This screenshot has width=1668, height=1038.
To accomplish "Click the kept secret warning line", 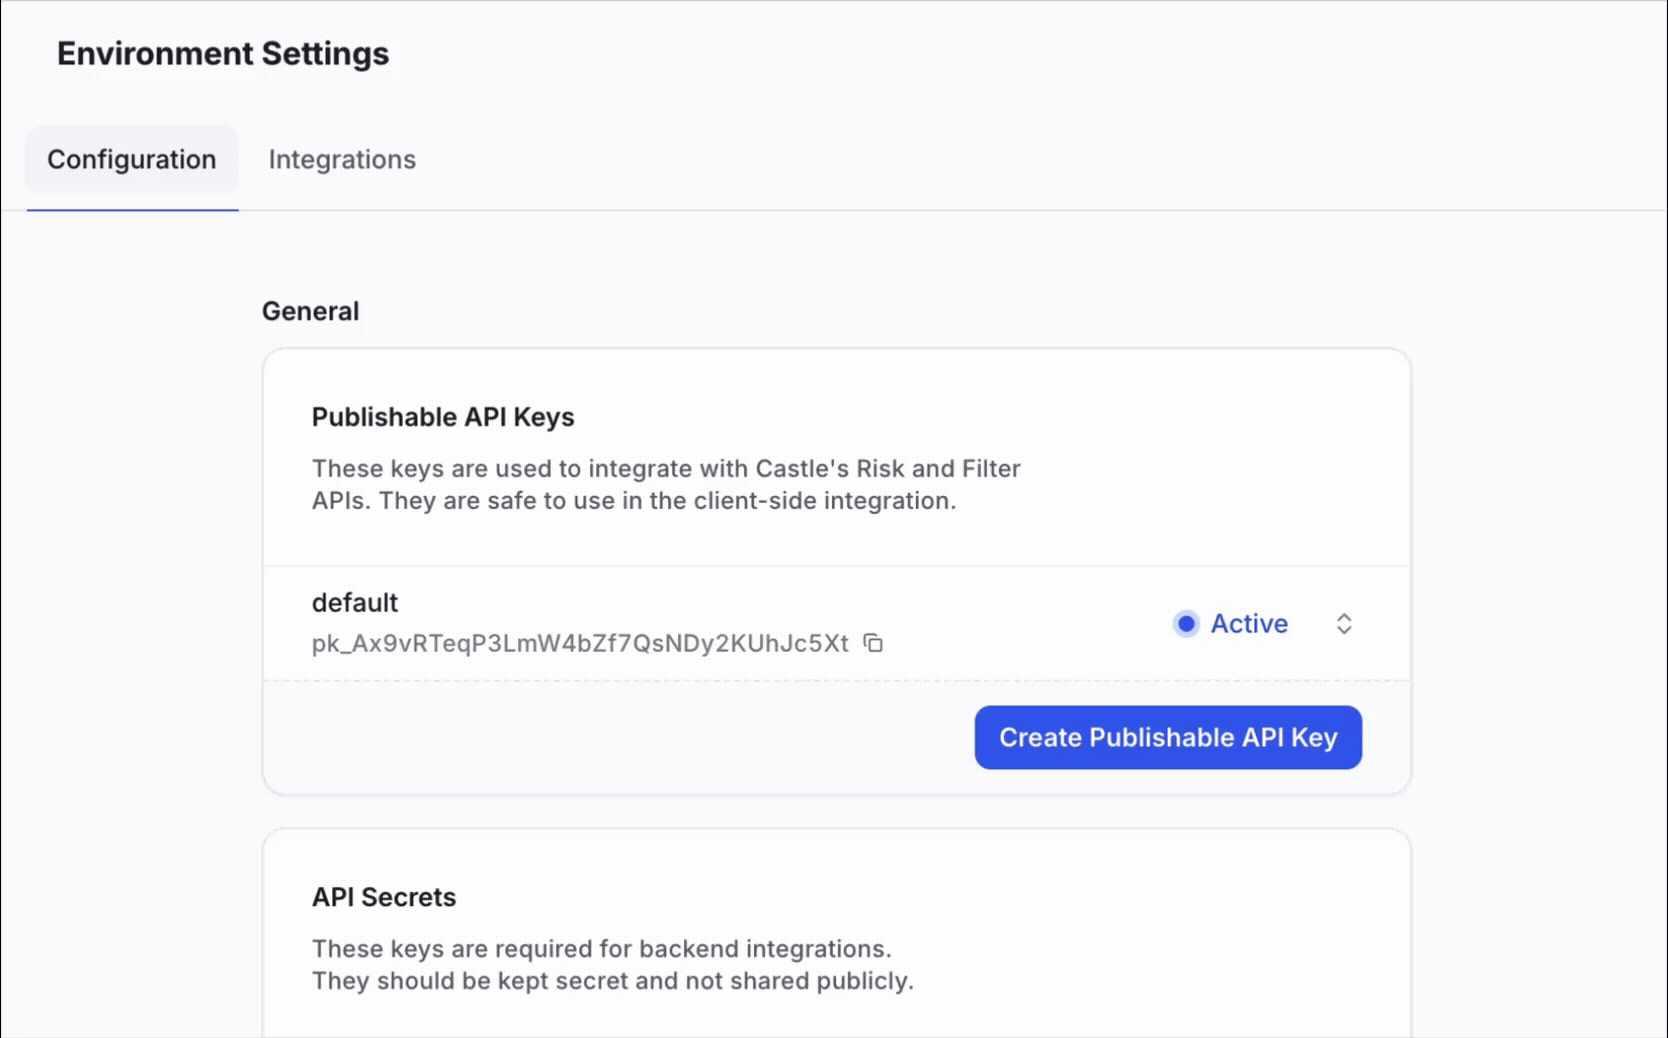I will point(613,981).
